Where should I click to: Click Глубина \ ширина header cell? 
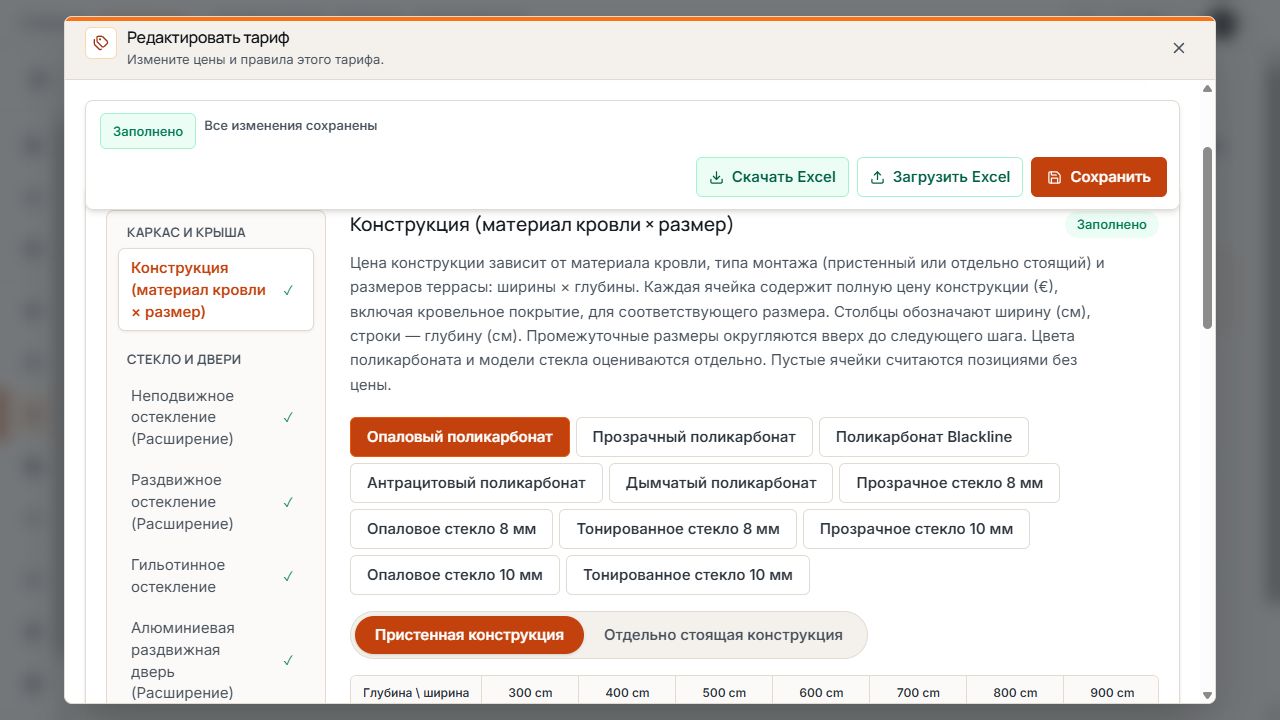point(416,692)
